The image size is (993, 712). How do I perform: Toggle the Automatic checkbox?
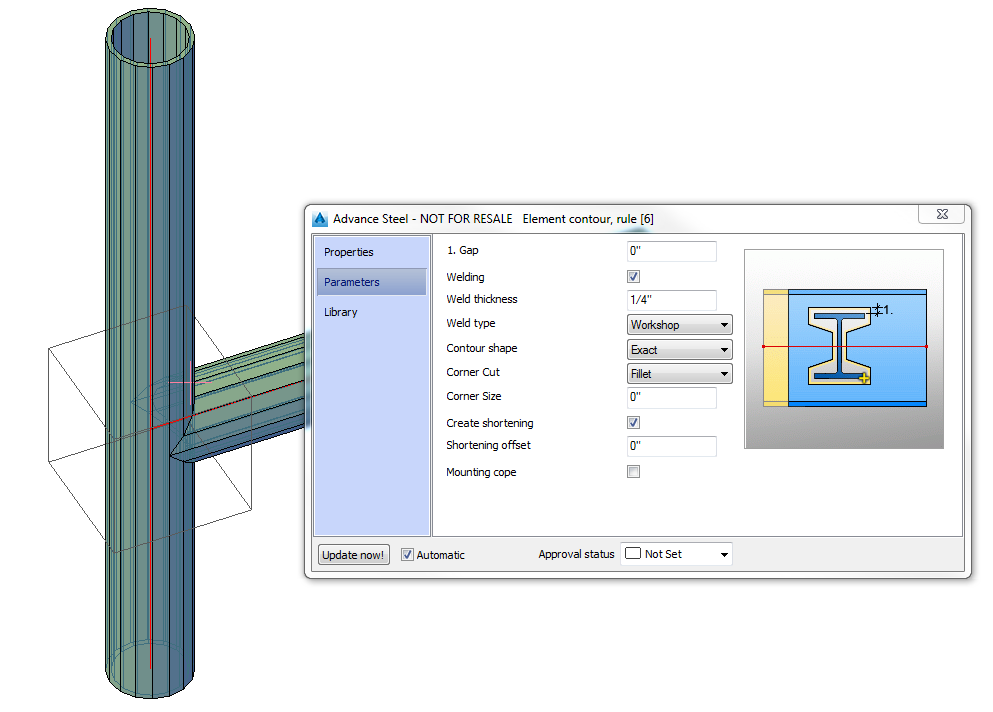coord(407,555)
